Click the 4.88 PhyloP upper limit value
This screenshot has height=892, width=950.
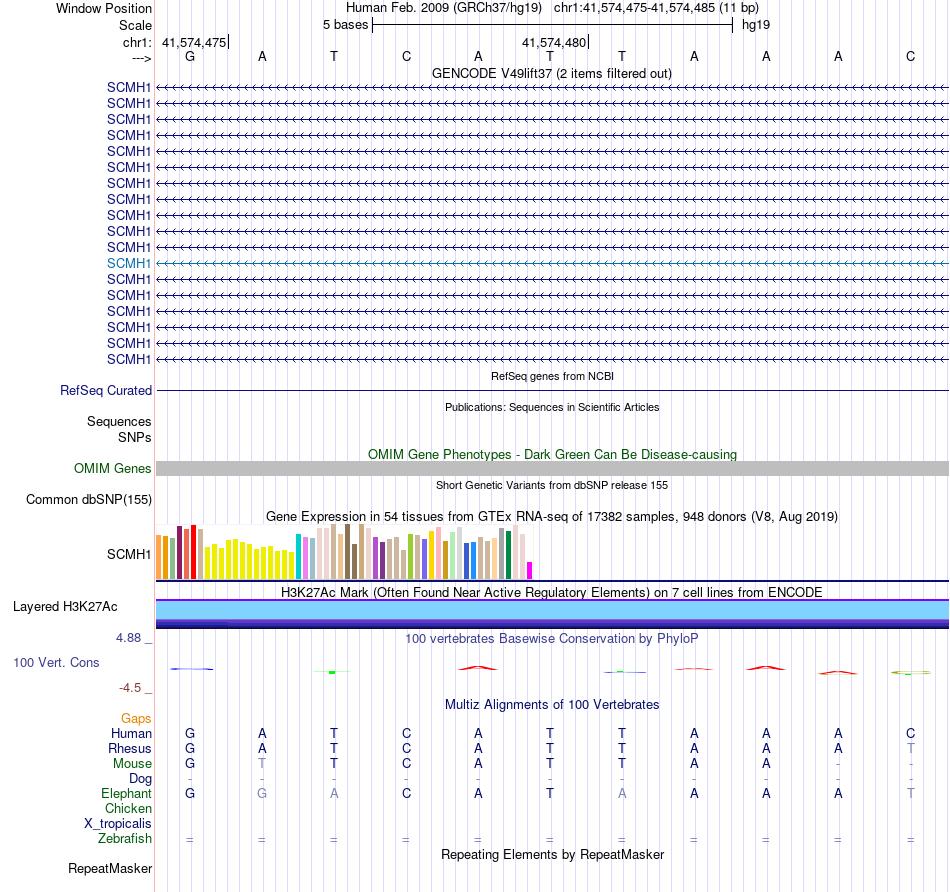(128, 637)
